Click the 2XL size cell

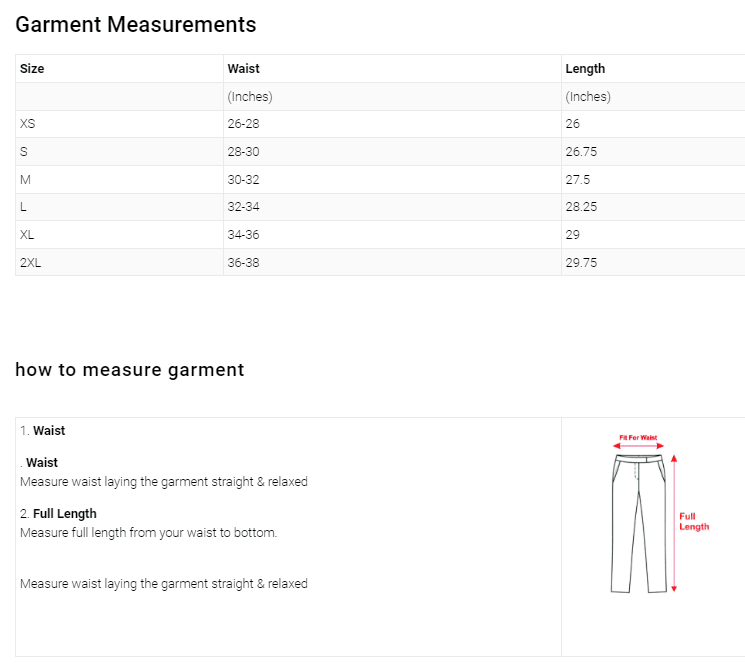click(x=30, y=263)
